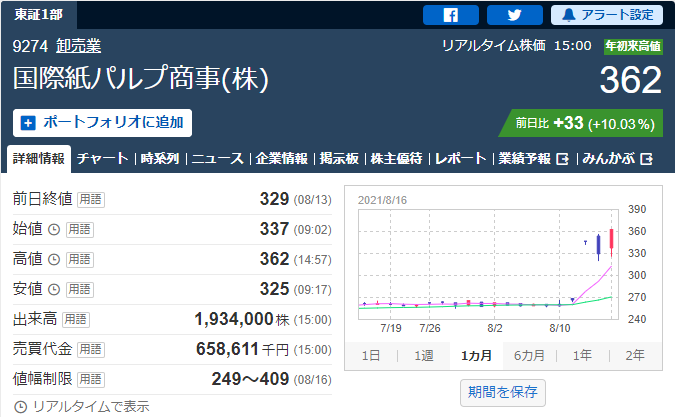The image size is (675, 417).
Task: Click the clock icon next to 高値
Action: coord(54,259)
